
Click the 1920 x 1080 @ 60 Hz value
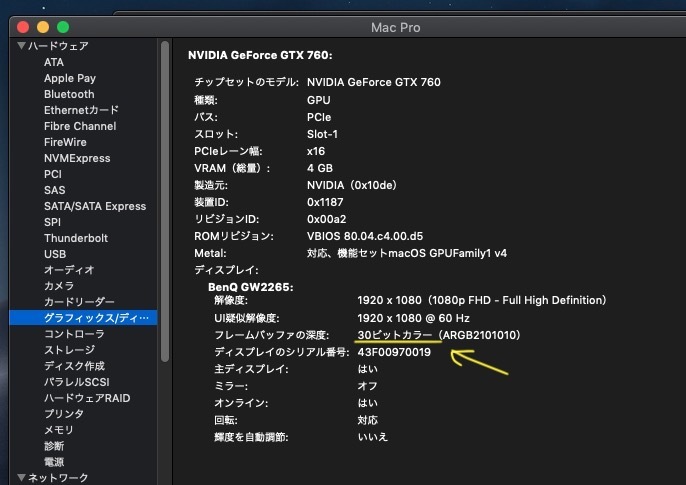(413, 318)
